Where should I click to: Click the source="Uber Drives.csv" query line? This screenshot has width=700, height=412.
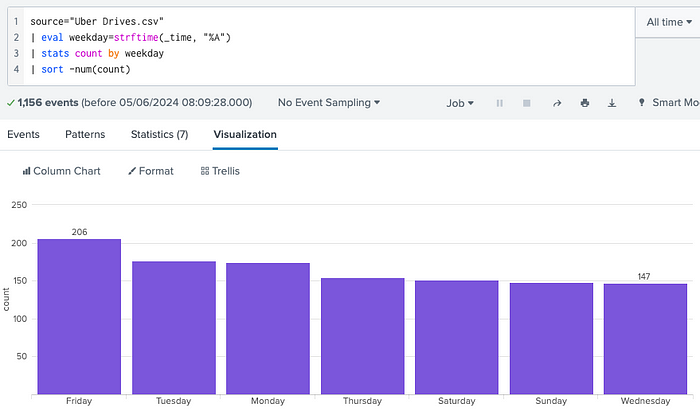(x=97, y=21)
